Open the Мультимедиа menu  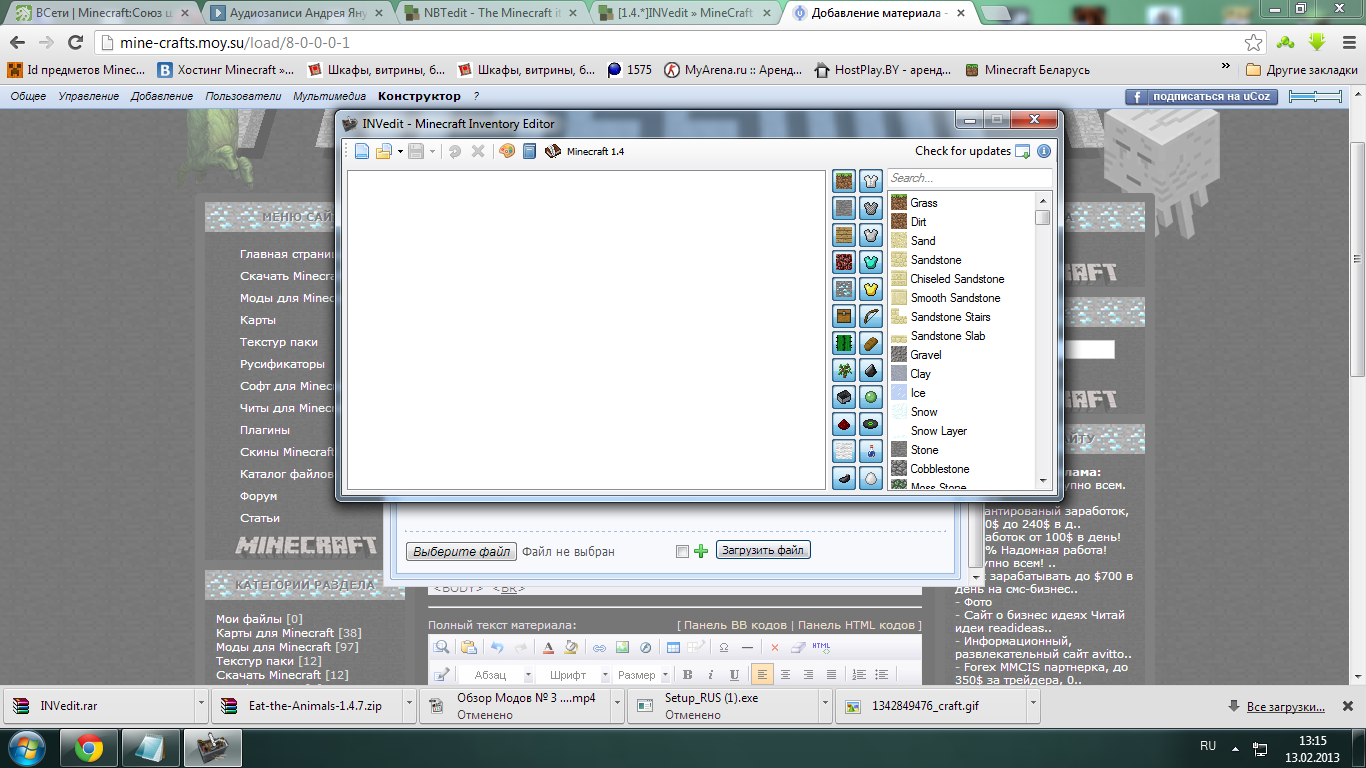click(x=329, y=96)
